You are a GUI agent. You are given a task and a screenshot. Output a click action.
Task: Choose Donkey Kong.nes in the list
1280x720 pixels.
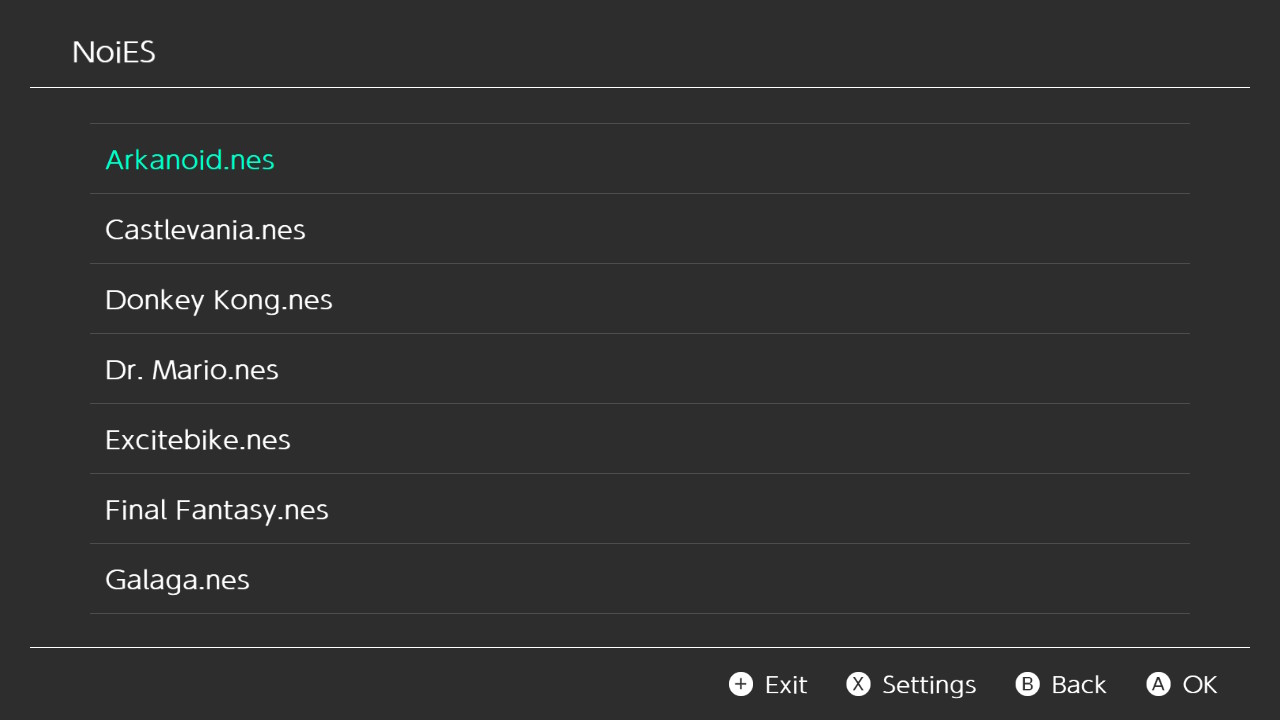(219, 300)
